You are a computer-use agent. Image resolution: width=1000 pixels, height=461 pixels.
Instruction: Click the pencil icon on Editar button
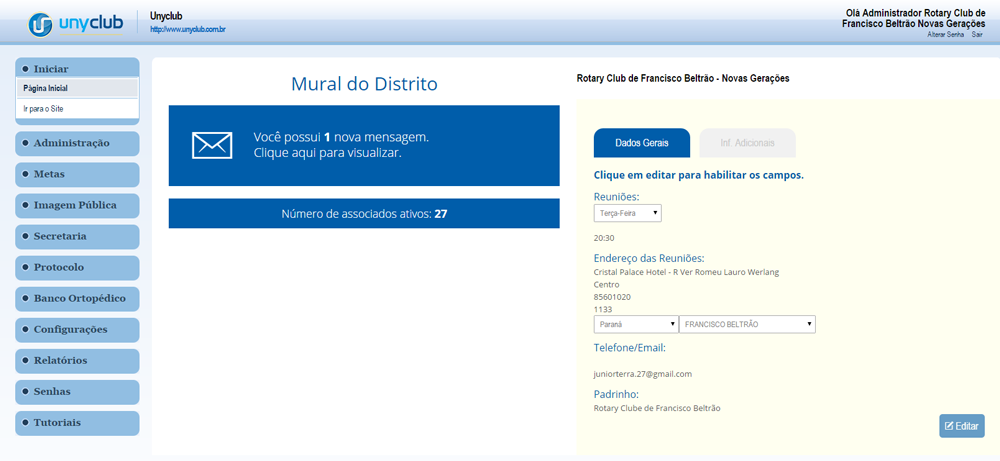(x=949, y=426)
